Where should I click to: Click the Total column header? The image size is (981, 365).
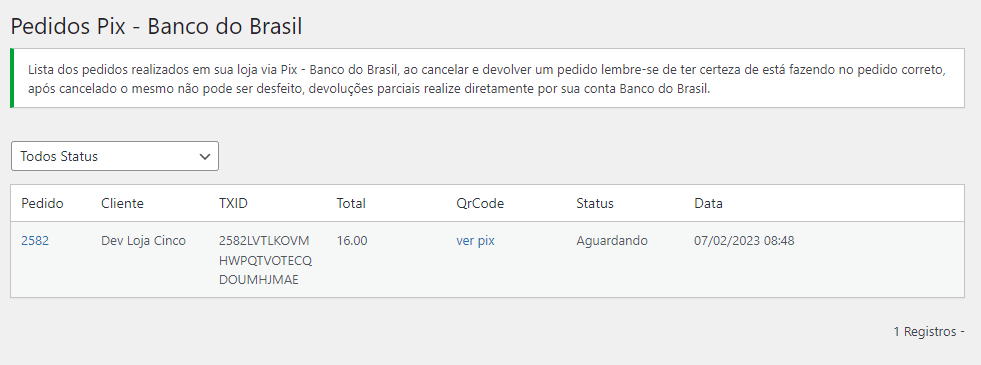click(x=351, y=203)
